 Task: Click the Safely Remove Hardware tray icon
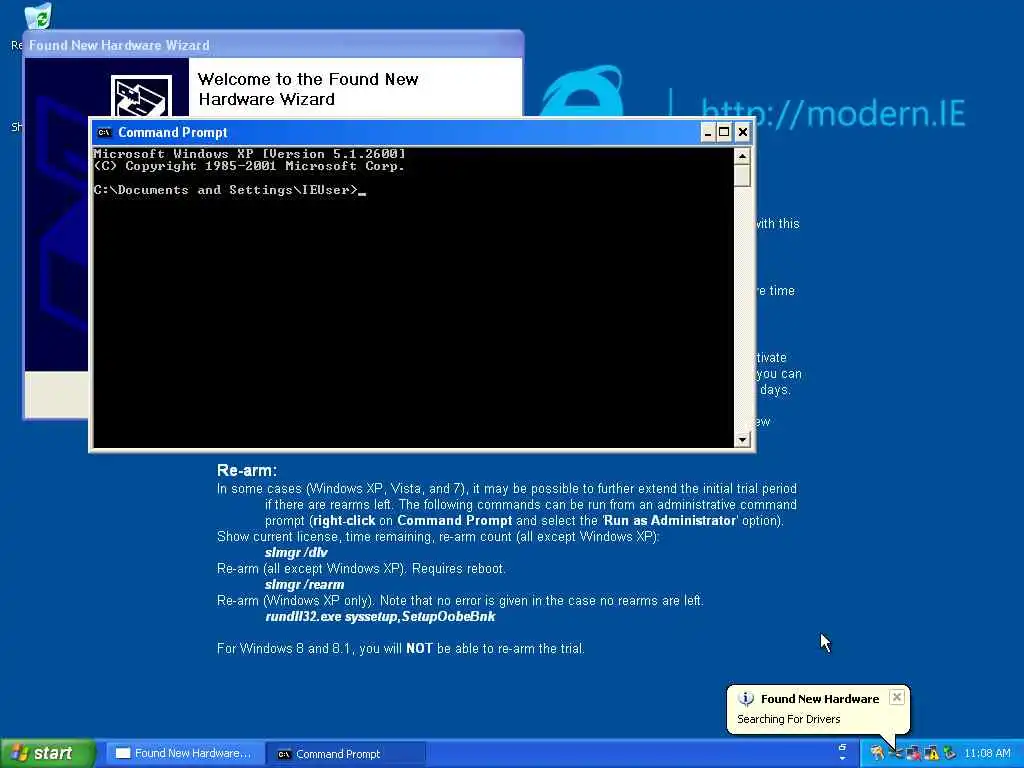950,753
